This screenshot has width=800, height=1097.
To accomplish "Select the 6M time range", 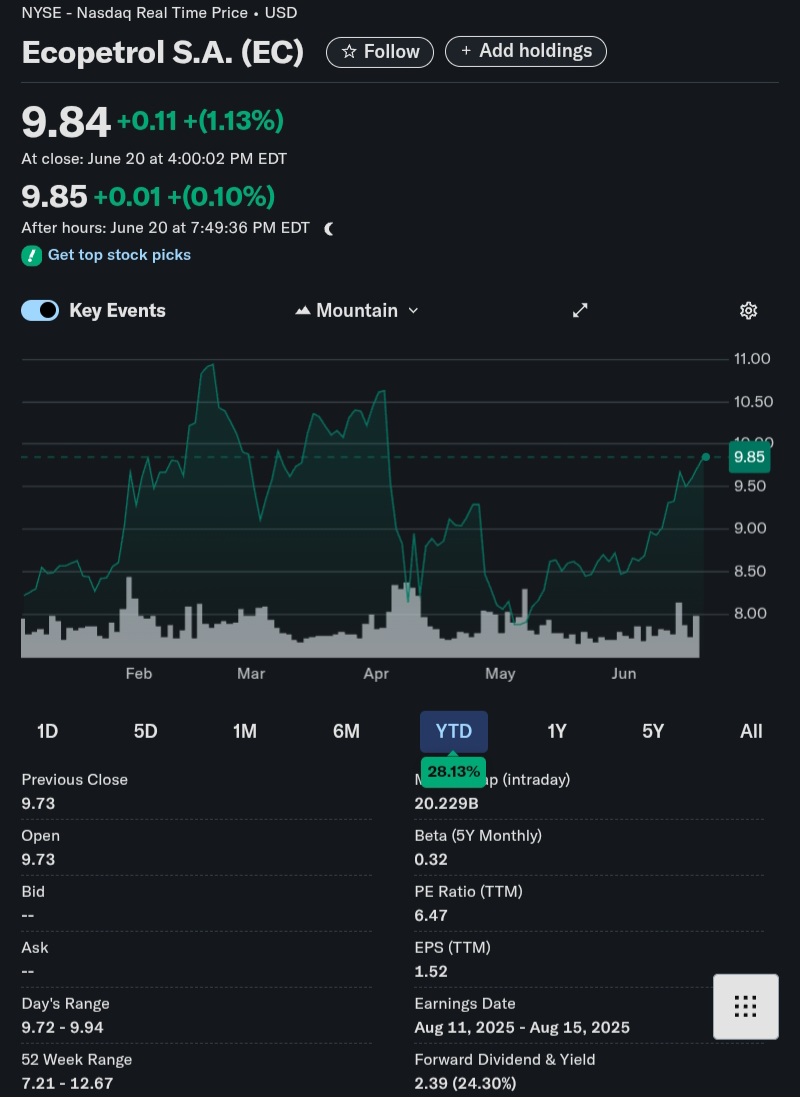I will click(x=346, y=732).
